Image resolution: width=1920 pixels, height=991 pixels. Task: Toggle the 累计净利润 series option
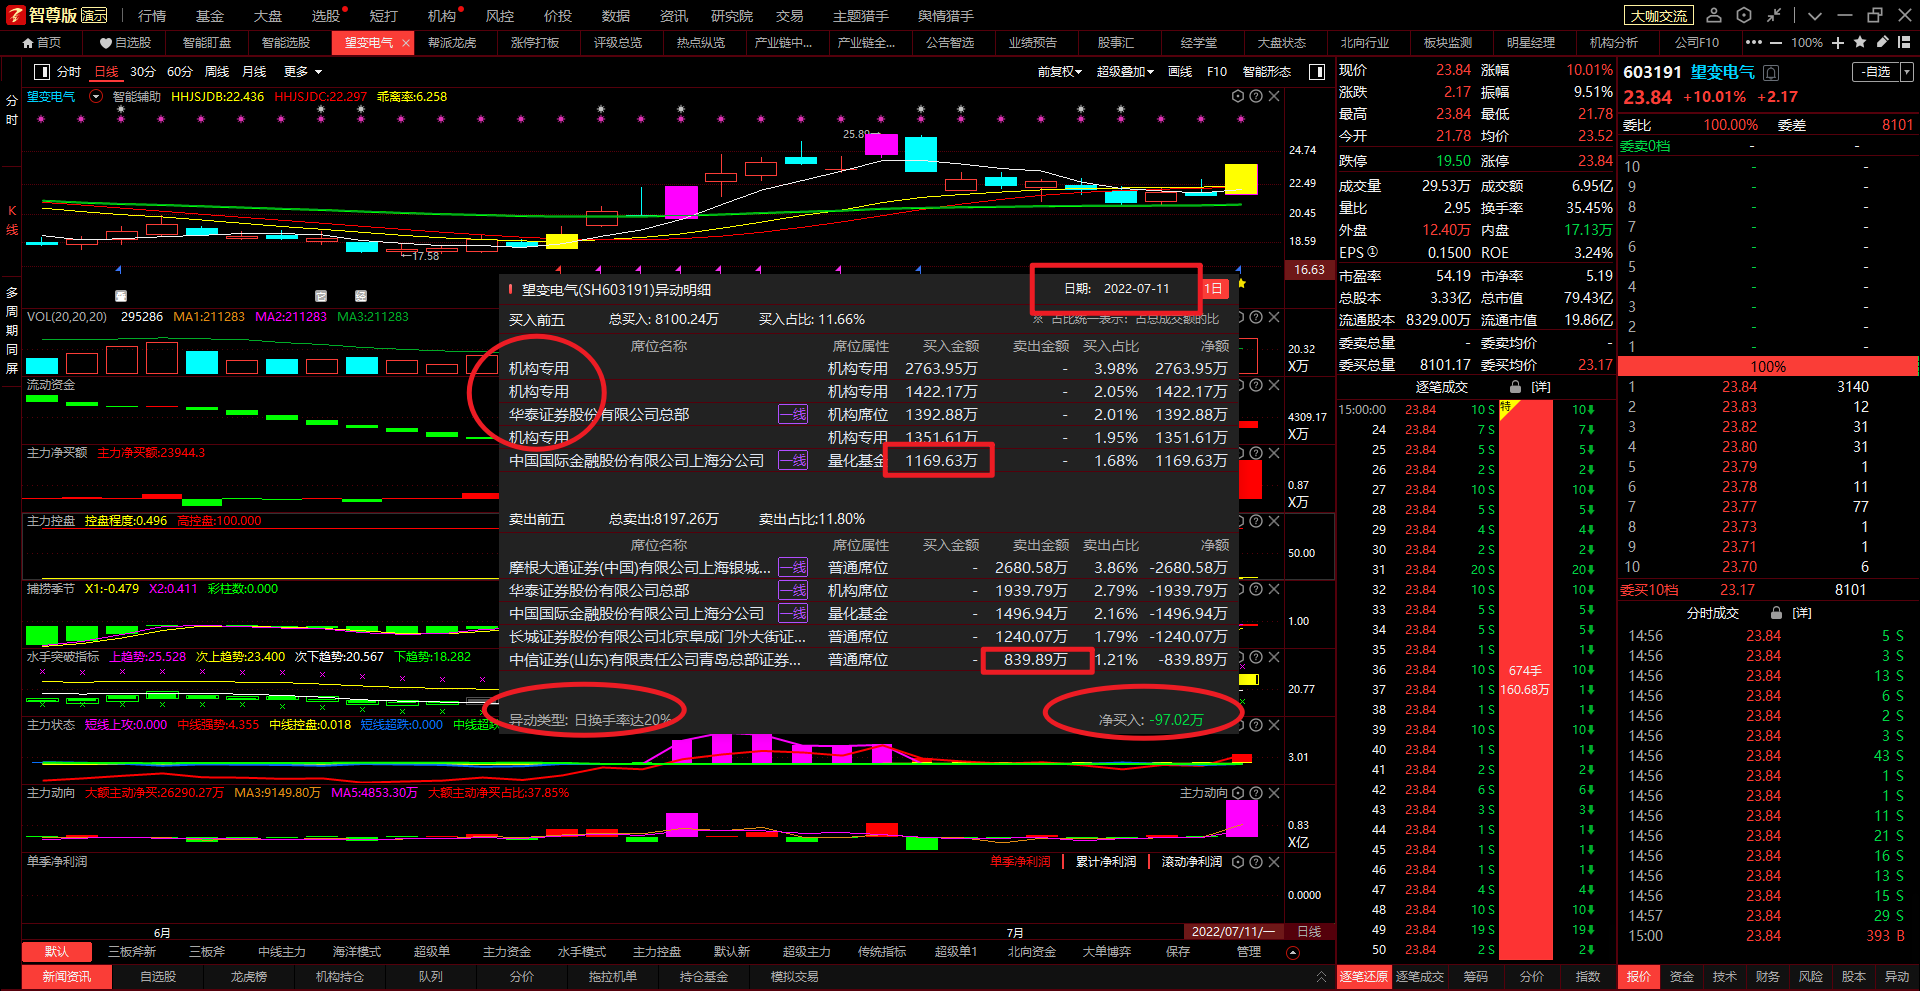tap(1106, 861)
